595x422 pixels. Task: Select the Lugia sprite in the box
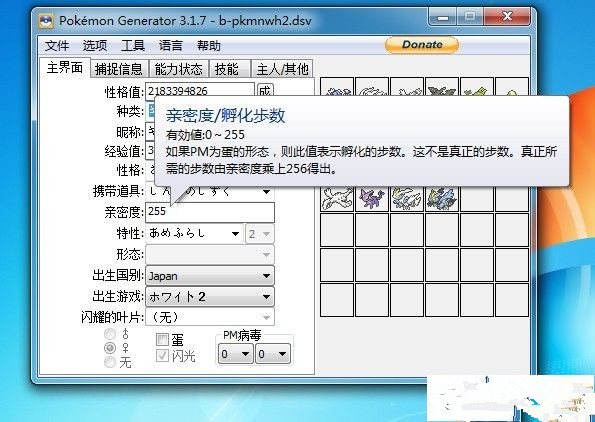coord(337,198)
